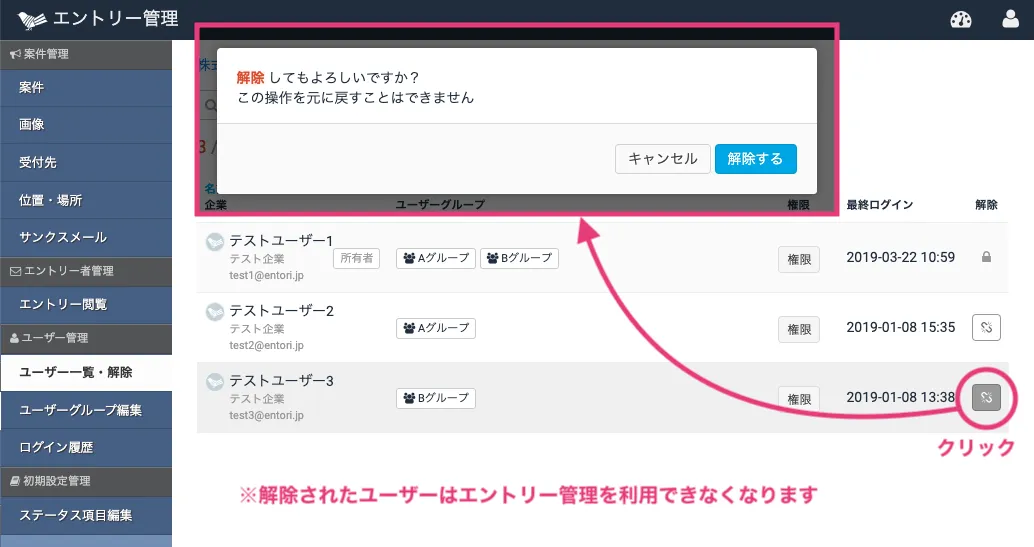Screen dimensions: 1034x547
Task: Open エントリー閲覧 sidebar menu item
Action: [x=86, y=304]
